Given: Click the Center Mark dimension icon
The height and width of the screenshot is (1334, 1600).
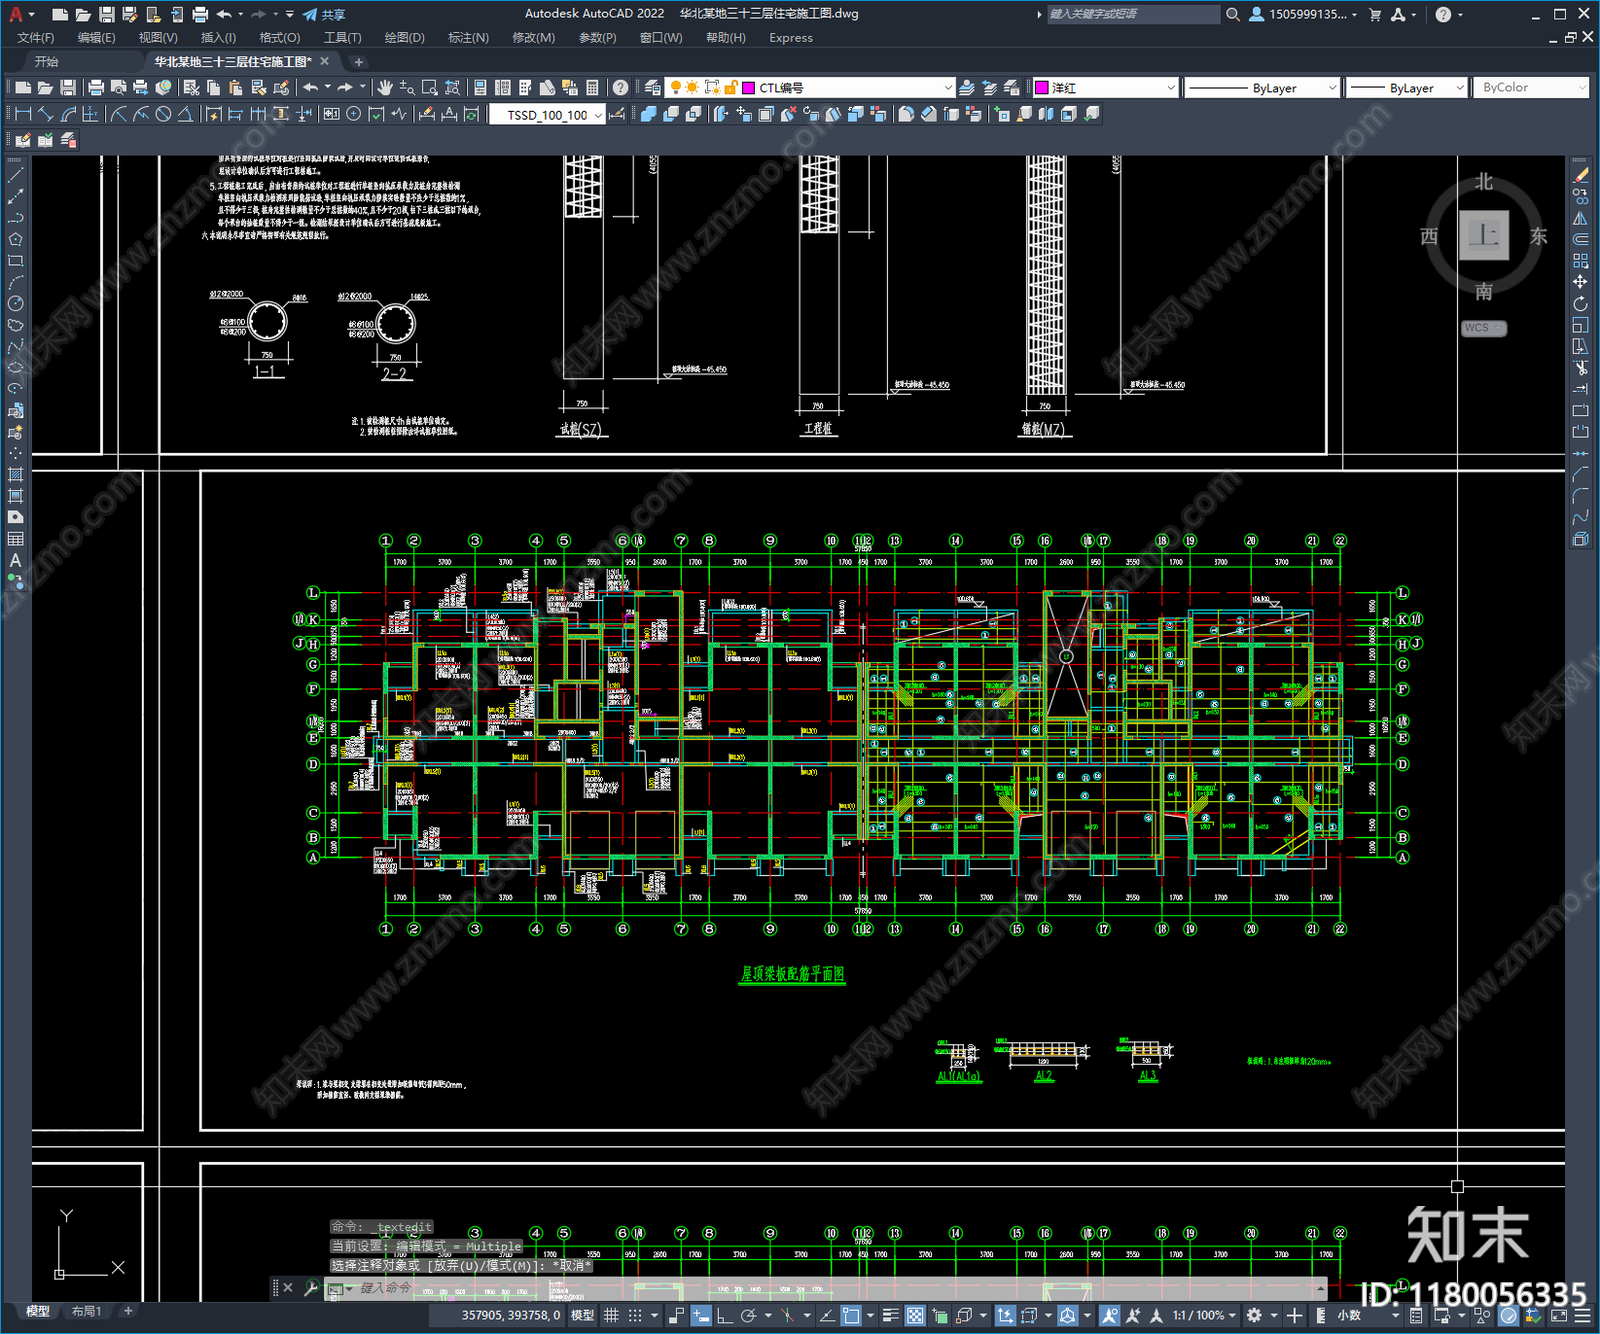Looking at the screenshot, I should click(354, 114).
